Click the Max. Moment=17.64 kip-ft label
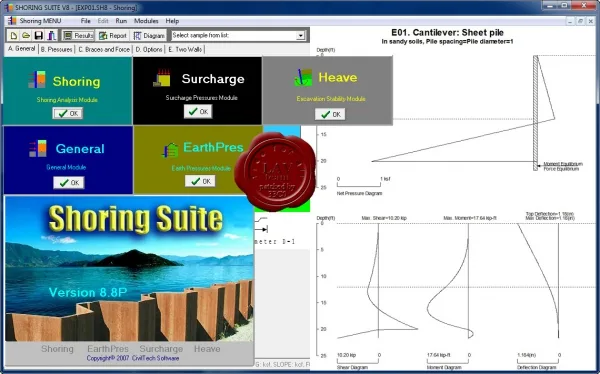Image resolution: width=600 pixels, height=374 pixels. [x=470, y=218]
